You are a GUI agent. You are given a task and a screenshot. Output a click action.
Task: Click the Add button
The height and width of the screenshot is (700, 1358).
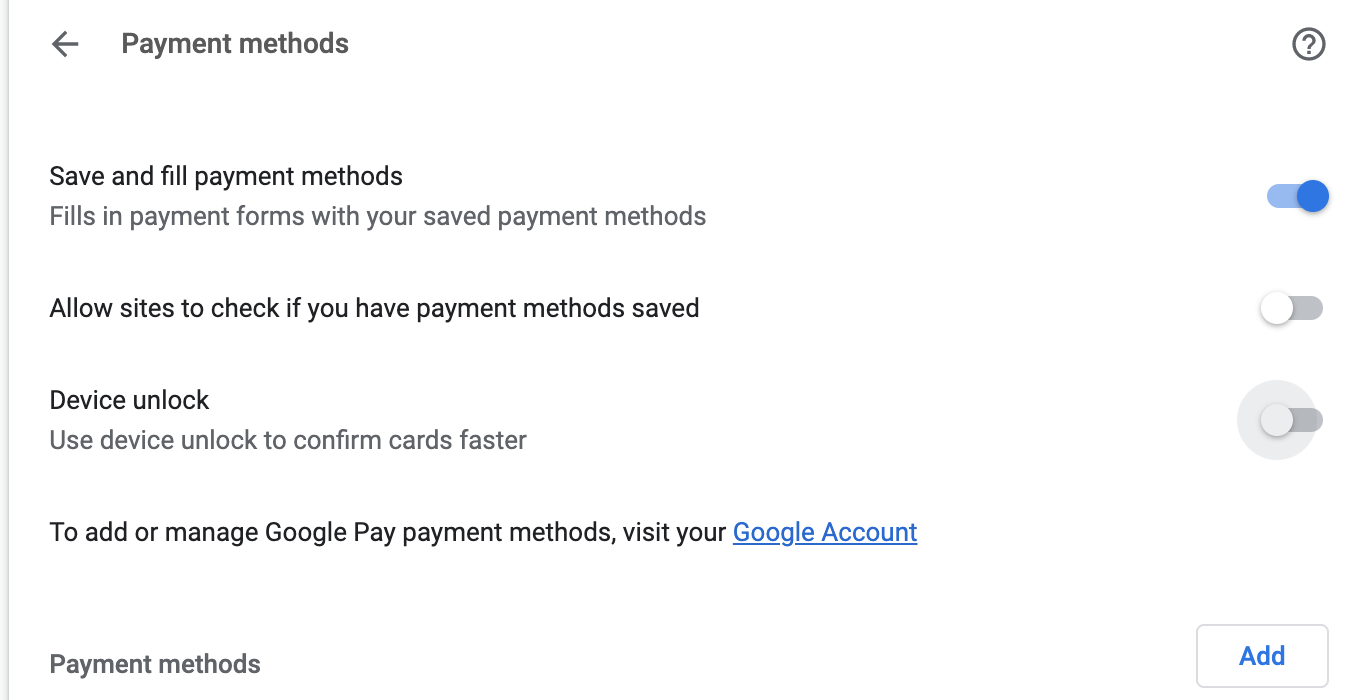(1261, 656)
